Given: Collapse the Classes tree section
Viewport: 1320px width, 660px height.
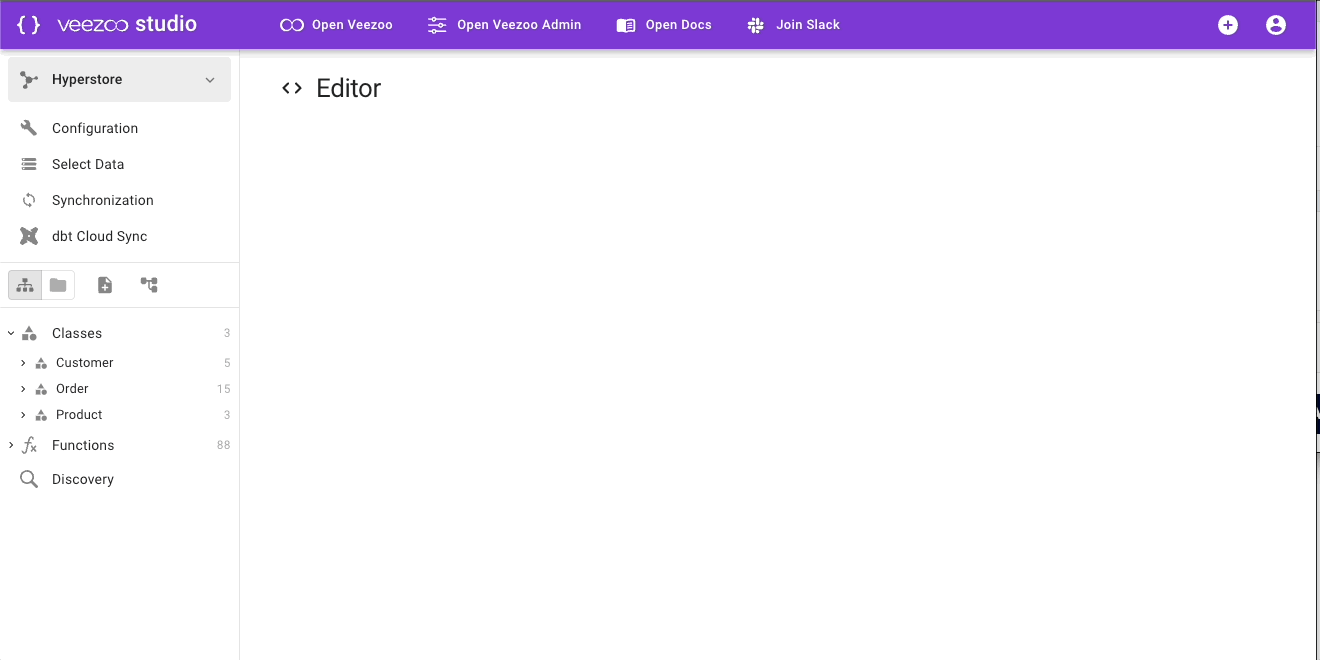Looking at the screenshot, I should click(x=11, y=333).
